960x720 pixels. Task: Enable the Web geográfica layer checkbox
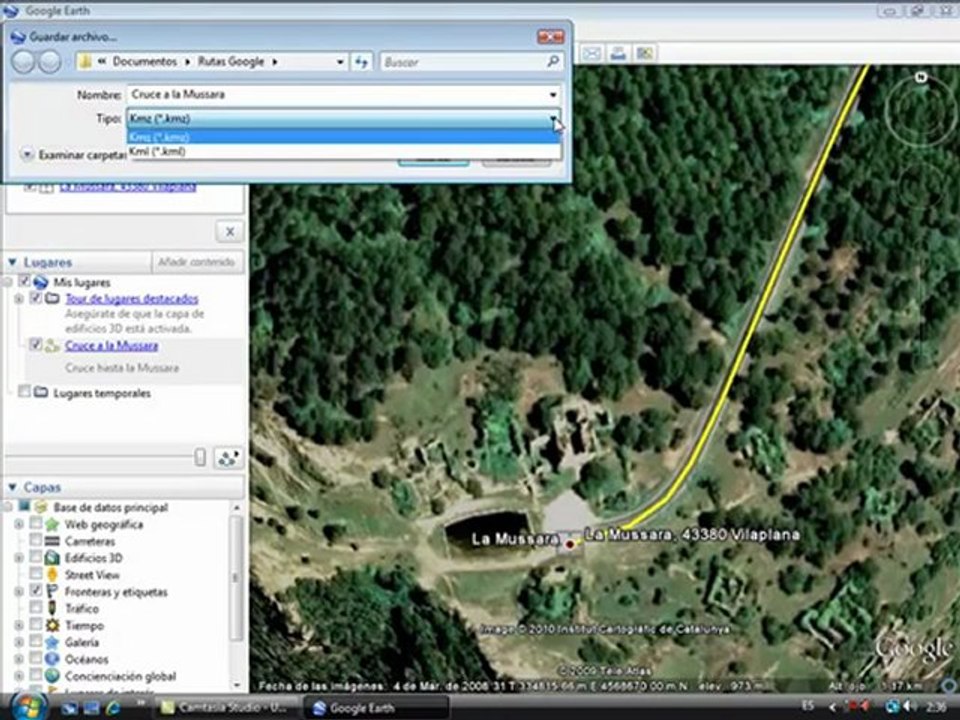pyautogui.click(x=36, y=524)
